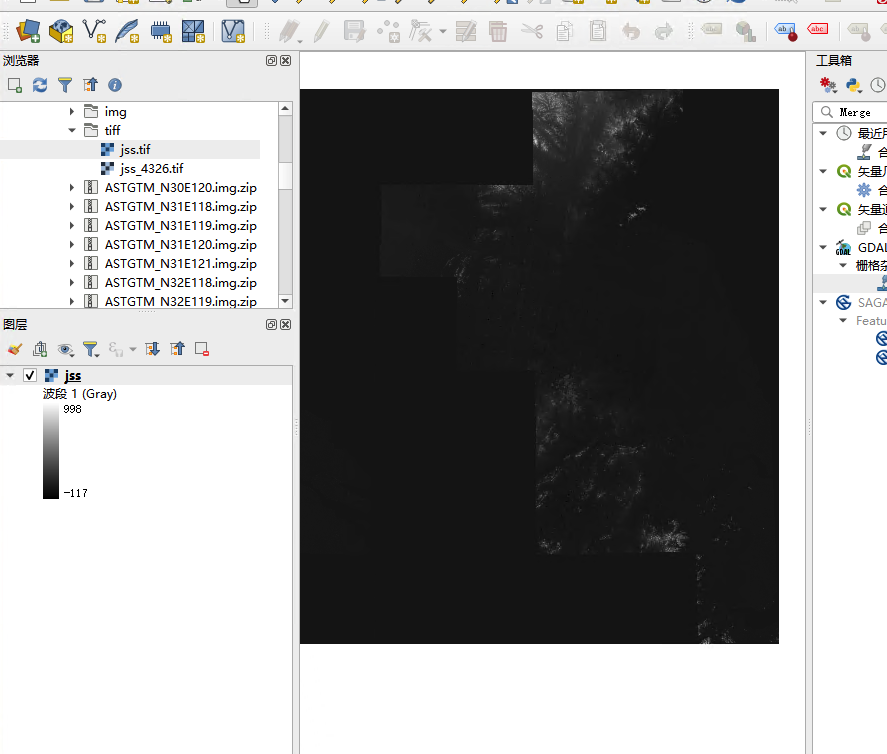Uncheck the jss layer visibility checkbox

(29, 374)
